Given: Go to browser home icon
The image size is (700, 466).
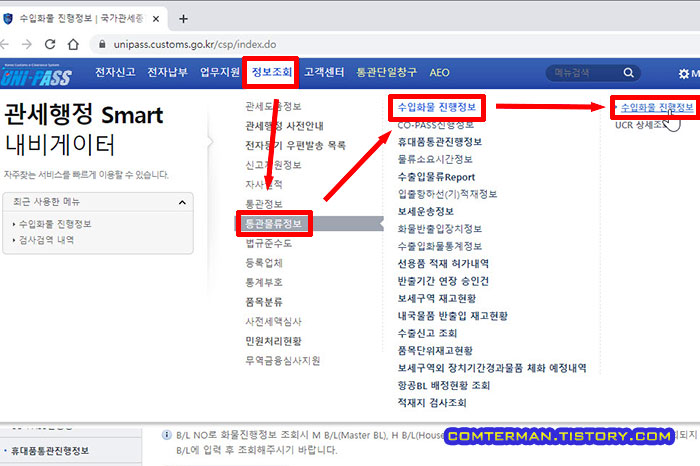Looking at the screenshot, I should 73,44.
